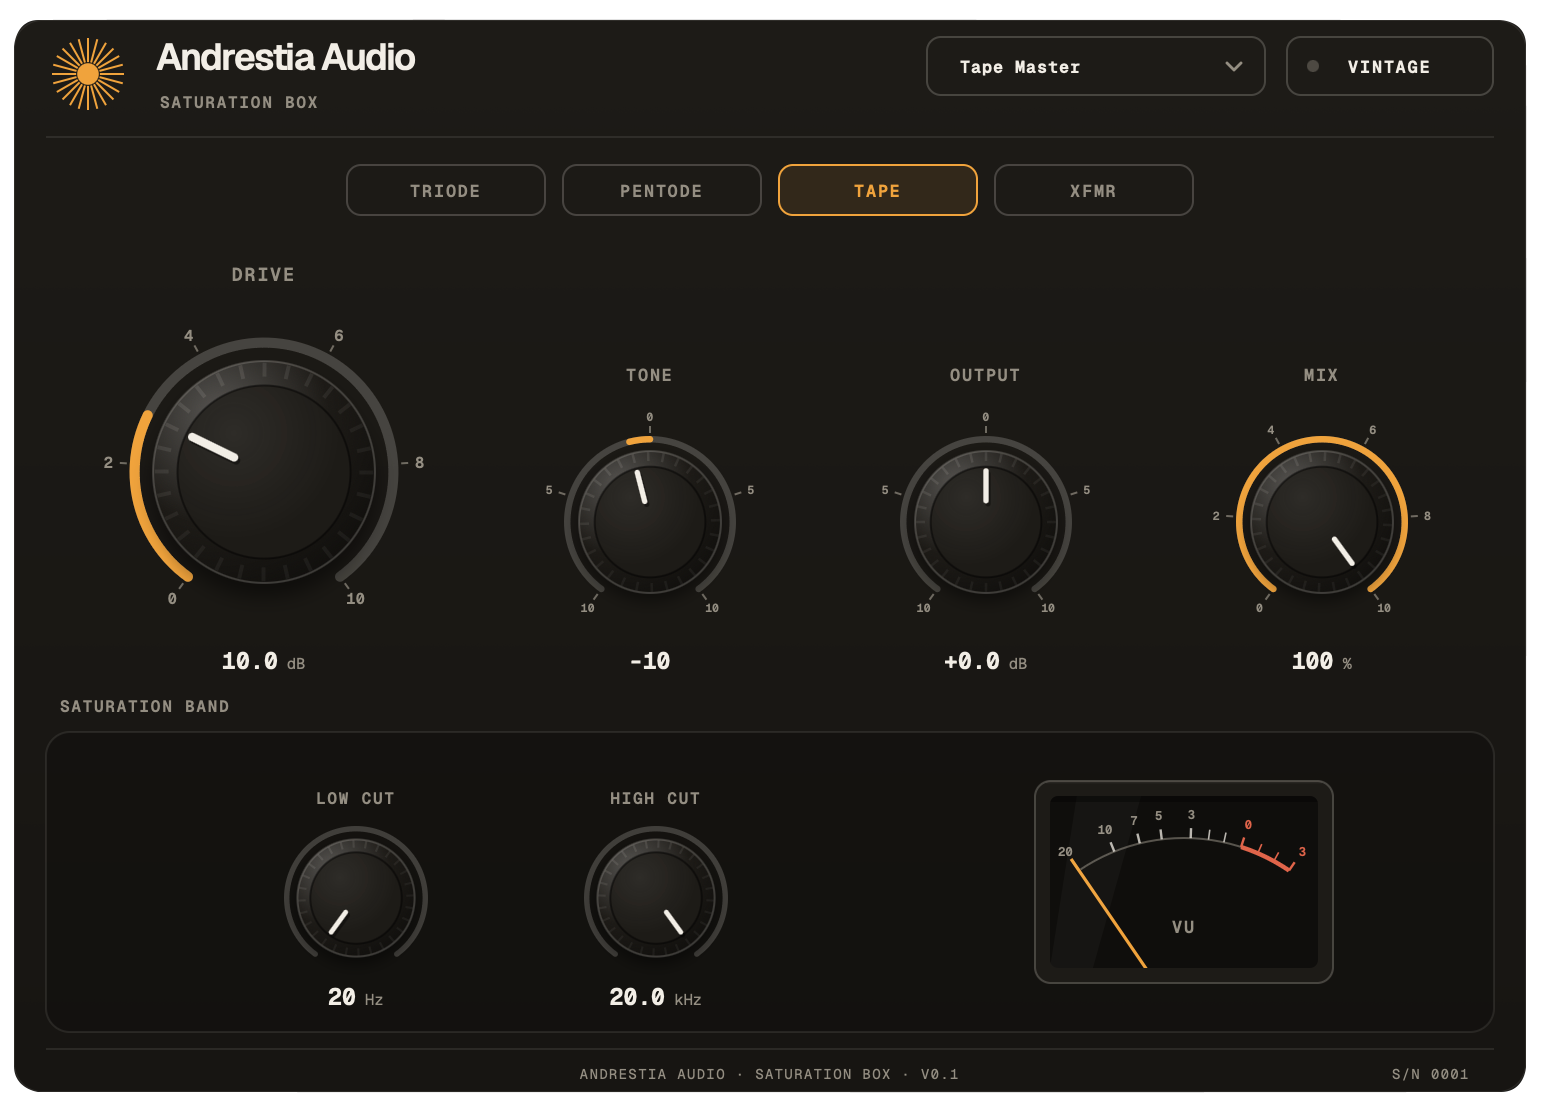Click the Andrestia Audio title text
Screen dimensions: 1550x1114
click(286, 58)
